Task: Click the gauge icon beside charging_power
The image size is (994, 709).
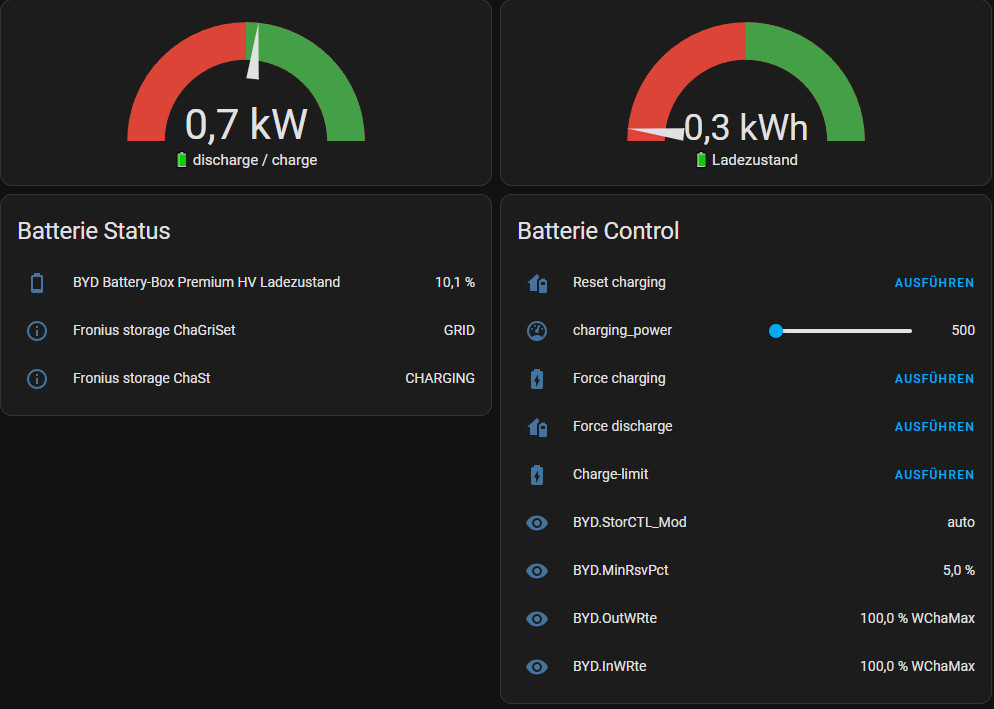Action: (537, 331)
